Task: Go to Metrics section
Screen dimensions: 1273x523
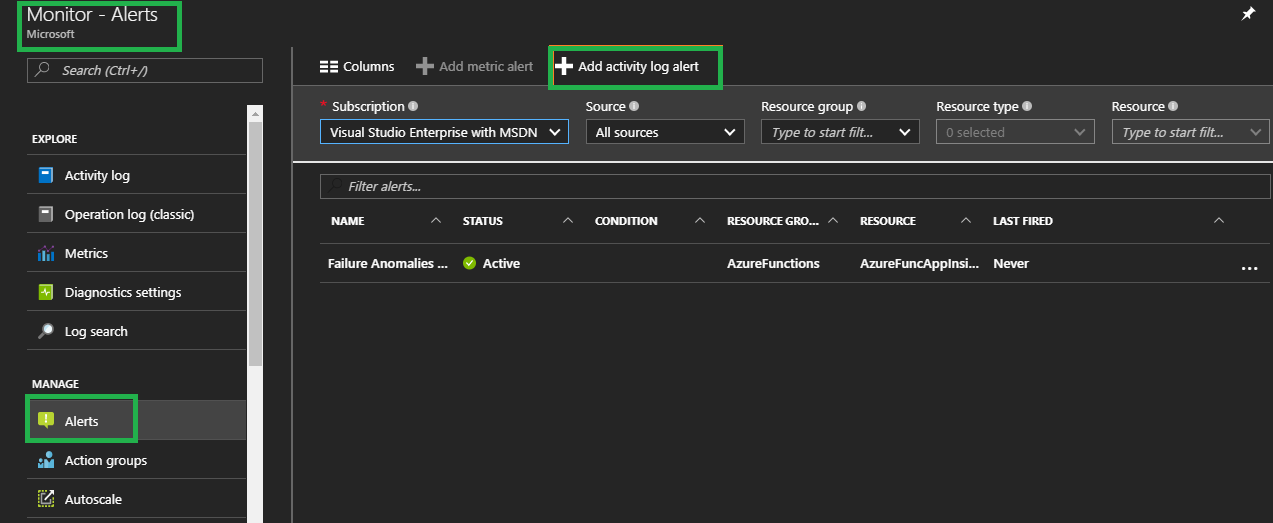Action: tap(136, 253)
